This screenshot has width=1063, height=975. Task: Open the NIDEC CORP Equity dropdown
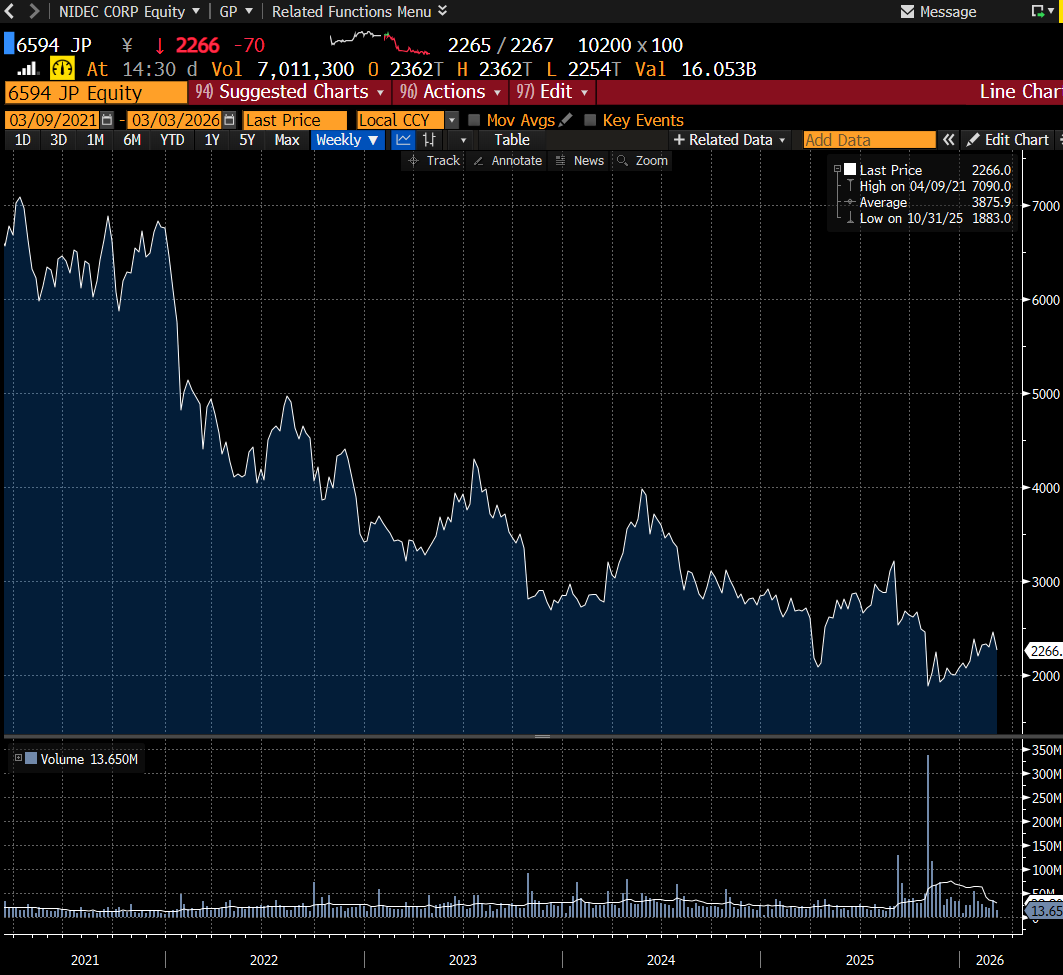coord(129,12)
